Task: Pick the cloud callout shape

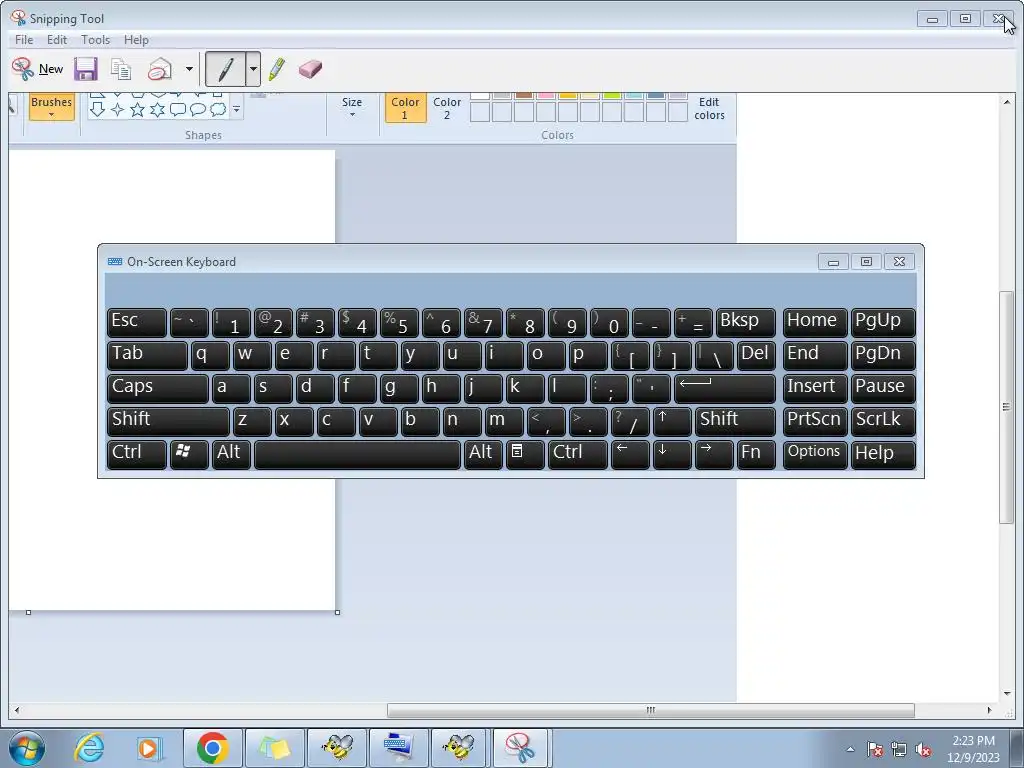Action: click(x=218, y=109)
